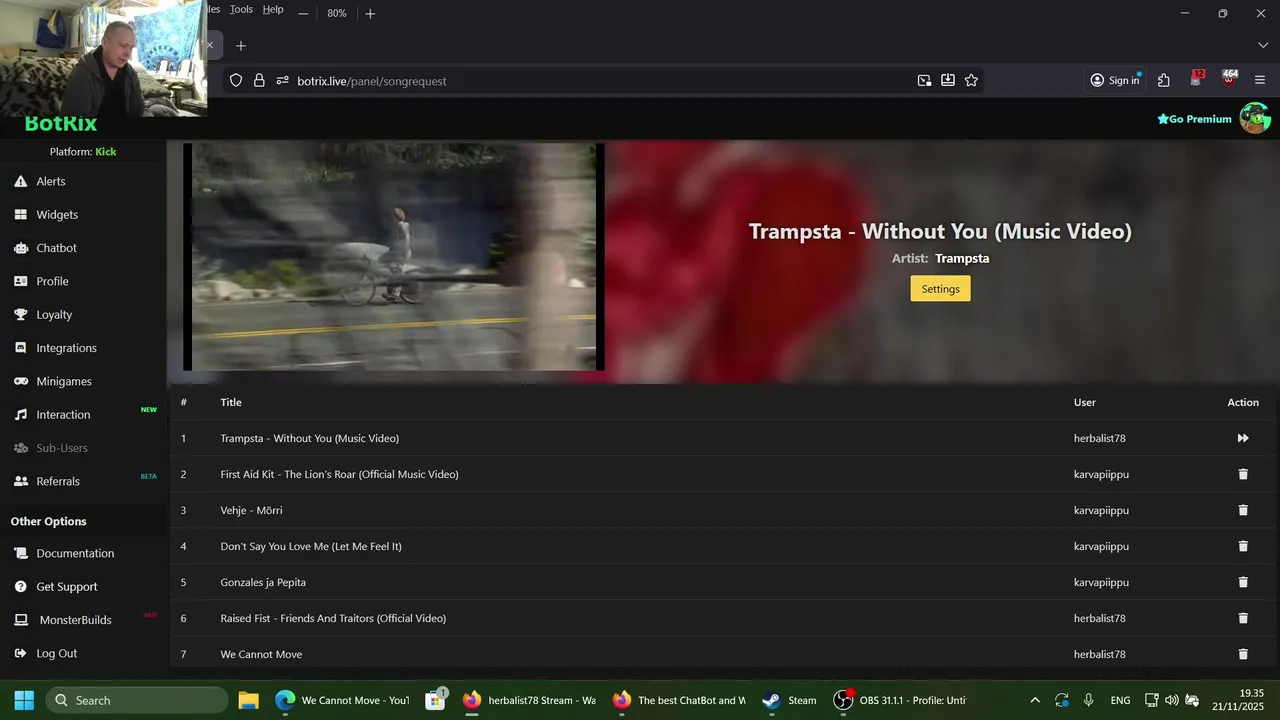Image resolution: width=1280 pixels, height=720 pixels.
Task: Select row Trampsta - Without You title
Action: coord(309,438)
